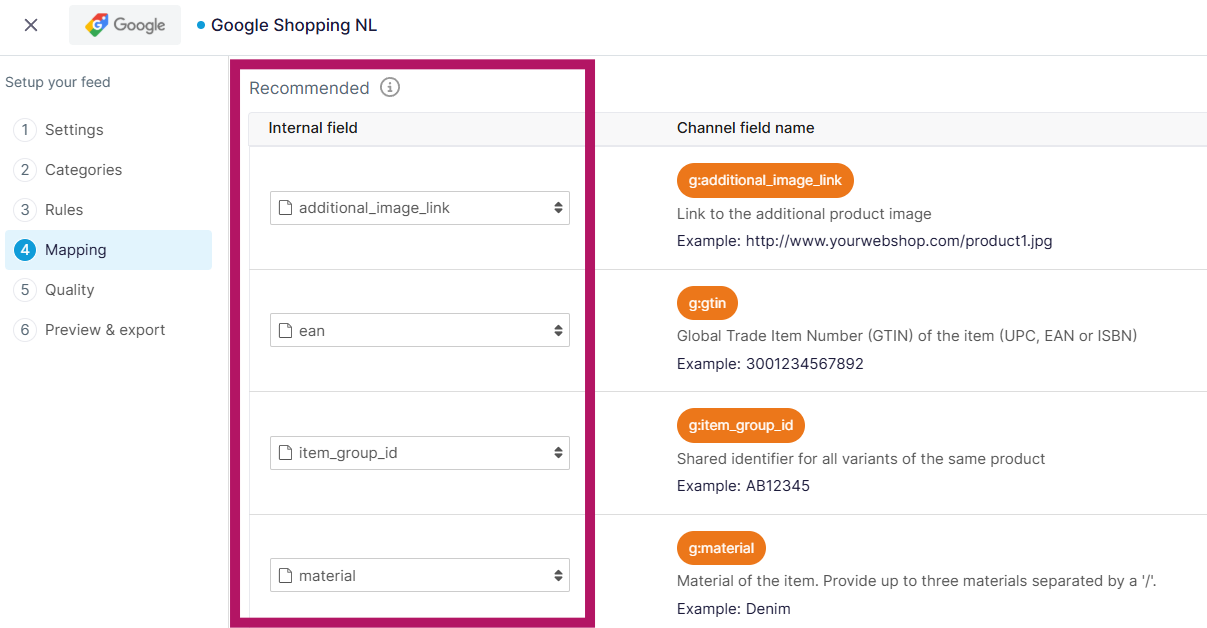The image size is (1207, 628).
Task: Click Link to the additional product image text
Action: point(804,214)
